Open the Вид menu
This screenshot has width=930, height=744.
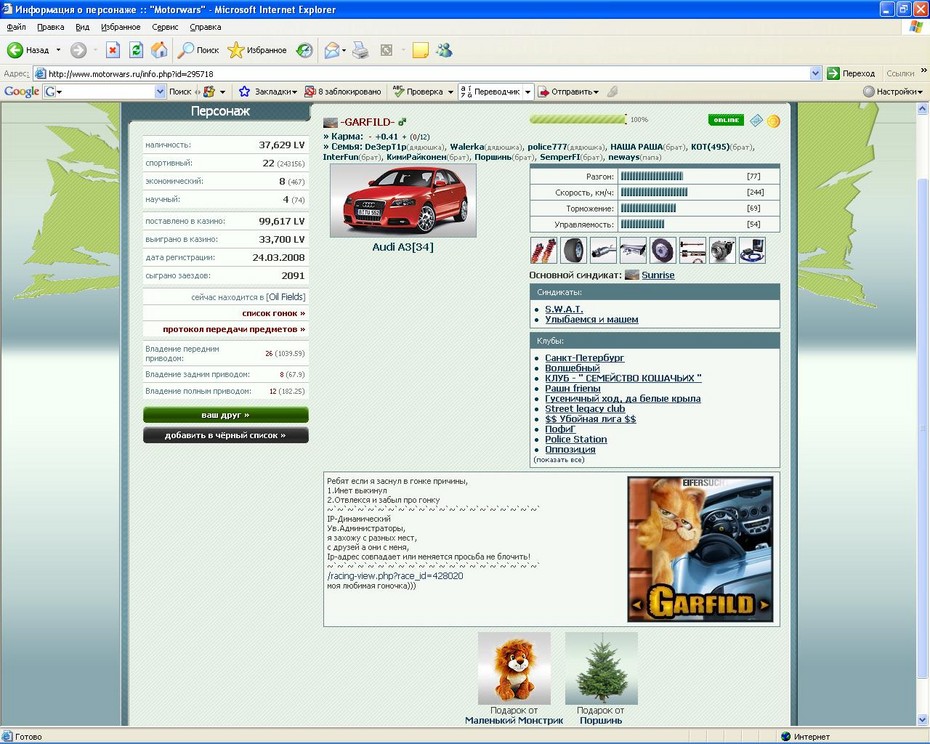pyautogui.click(x=82, y=27)
